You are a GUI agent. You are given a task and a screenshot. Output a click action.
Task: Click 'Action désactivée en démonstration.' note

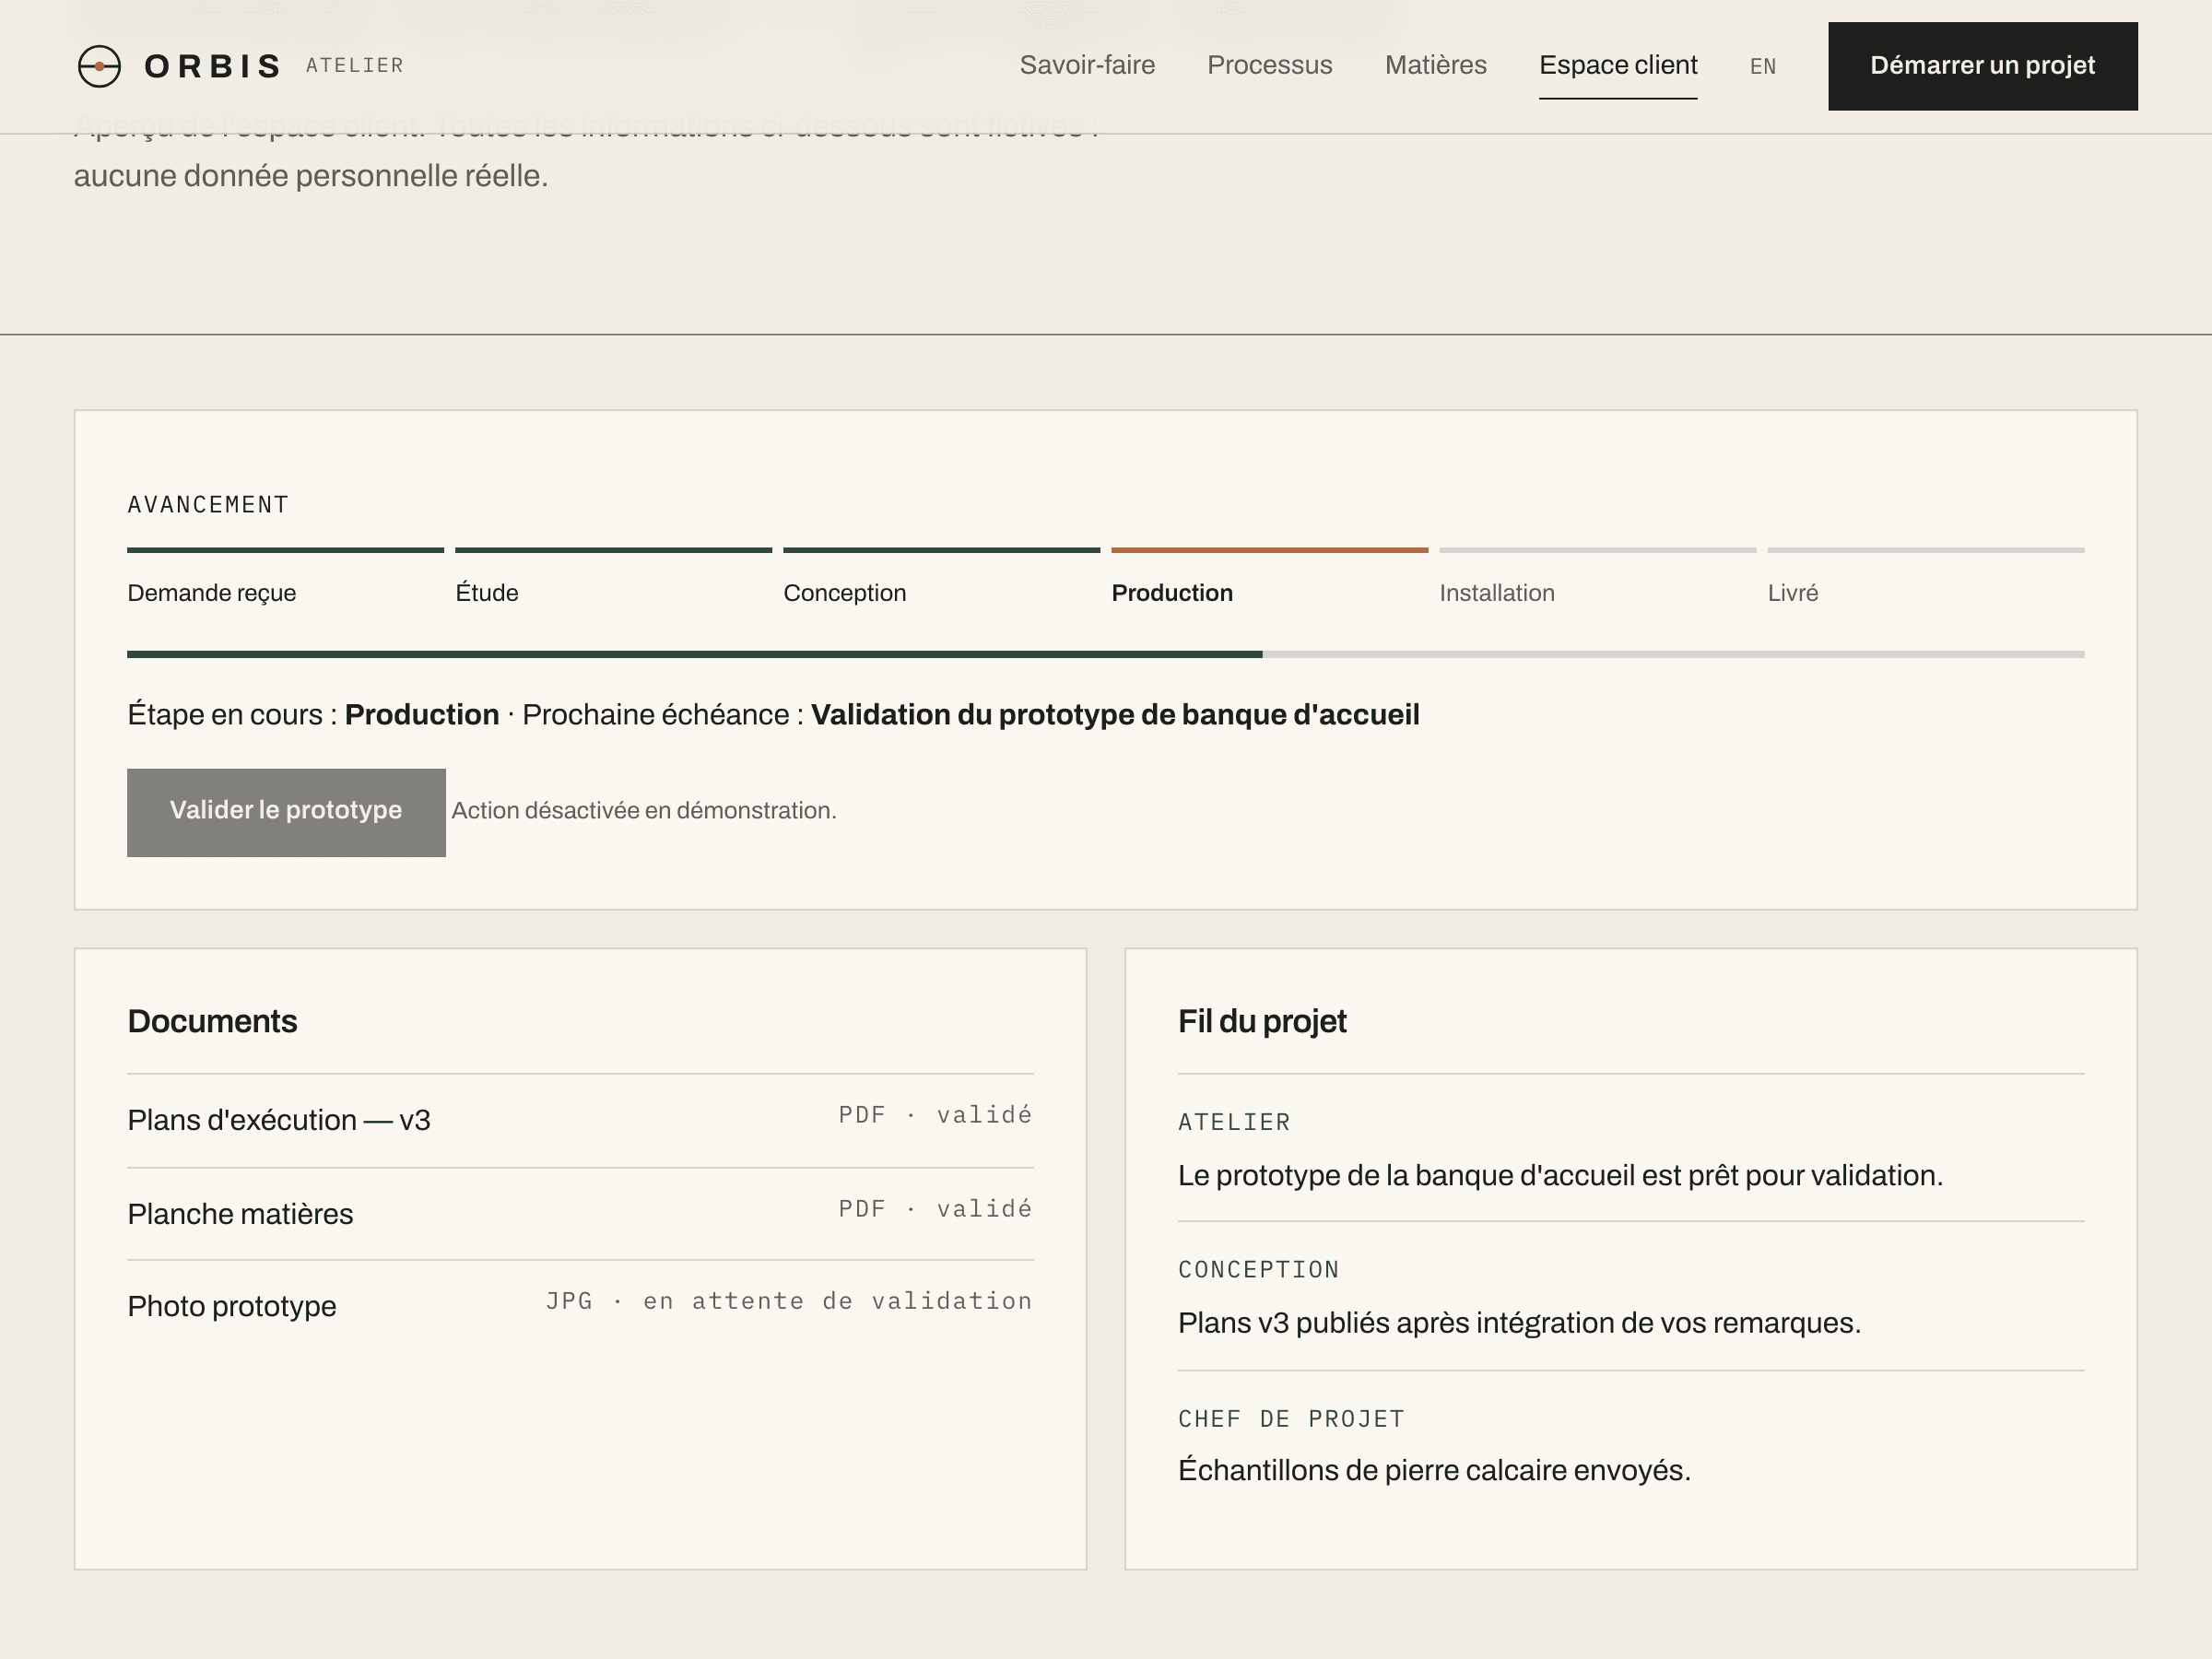[644, 810]
